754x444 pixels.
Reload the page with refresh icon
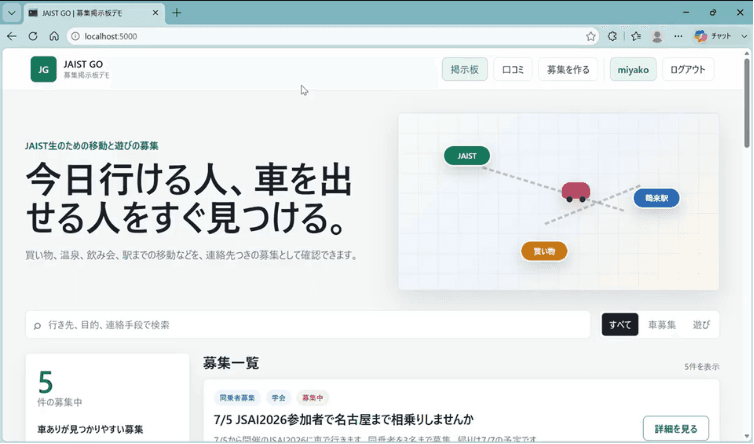[33, 36]
